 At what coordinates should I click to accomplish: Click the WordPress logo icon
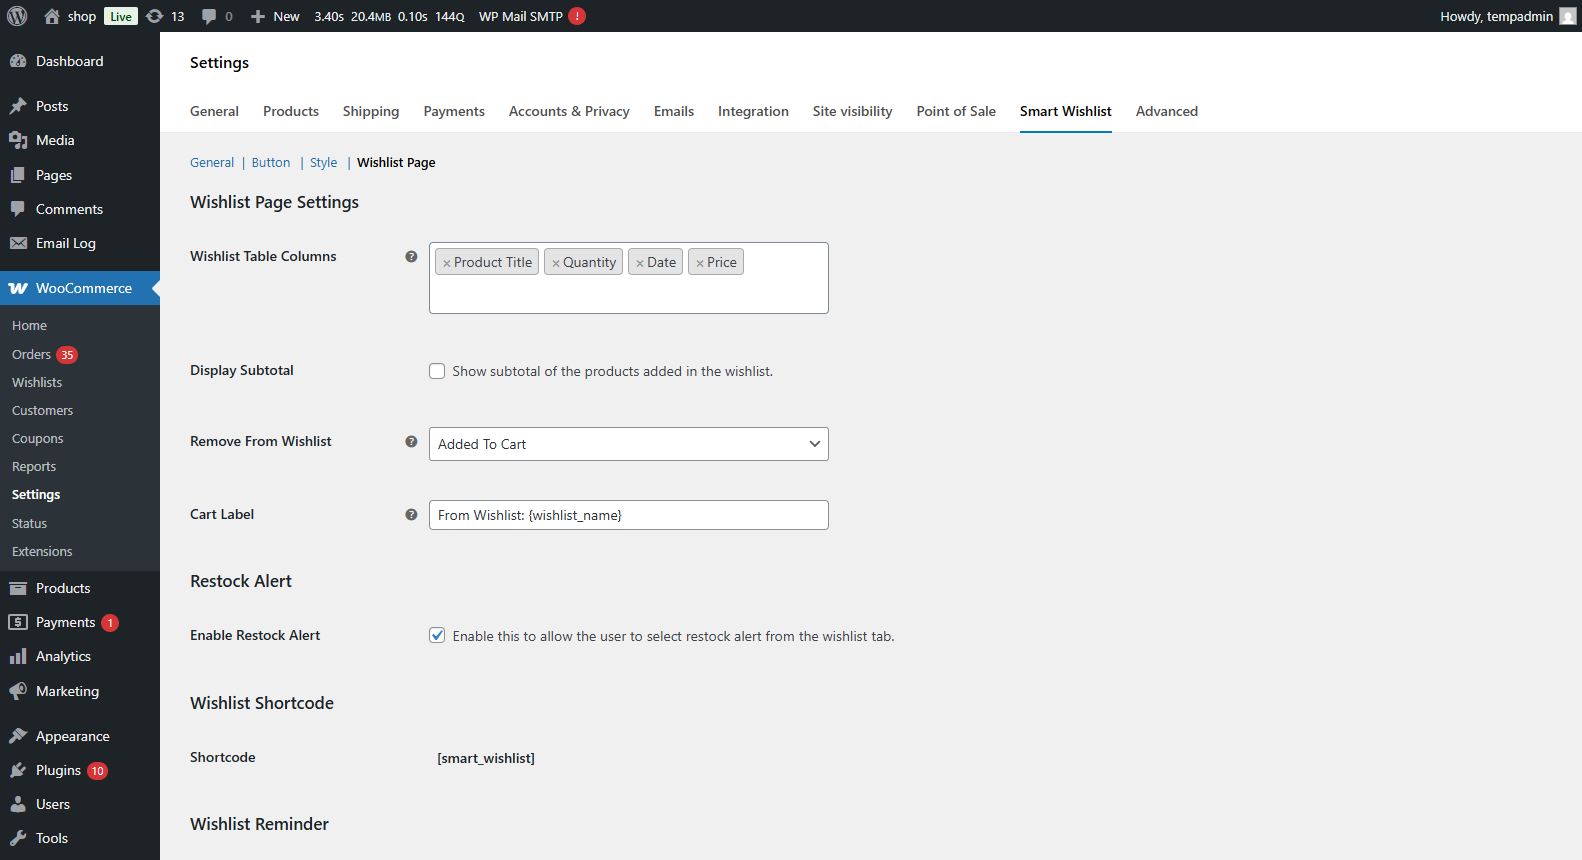[17, 16]
